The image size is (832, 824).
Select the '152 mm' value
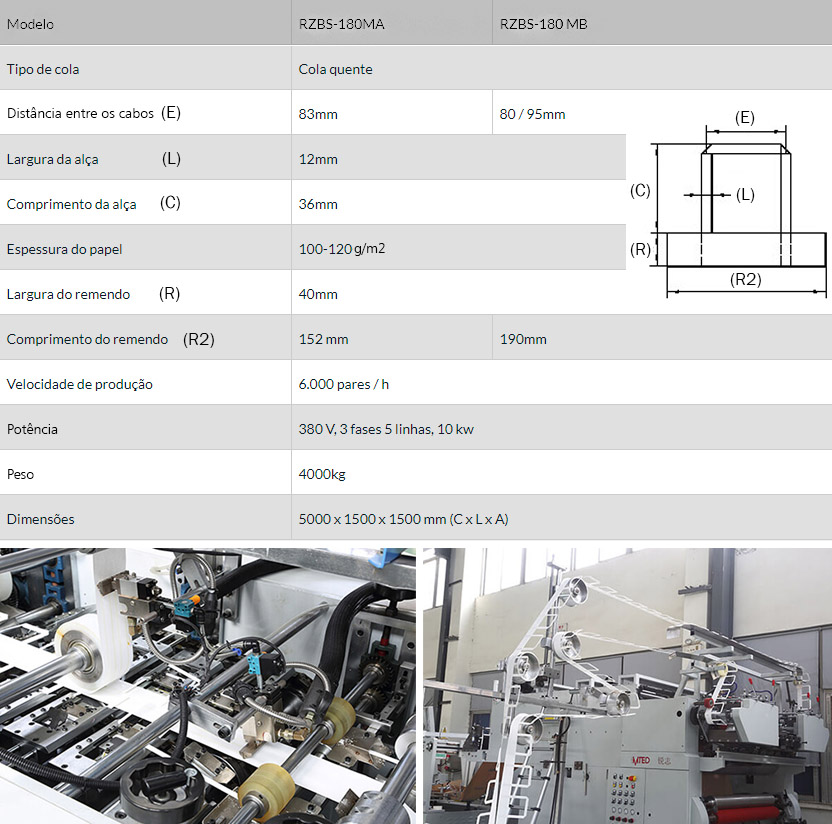[x=323, y=340]
